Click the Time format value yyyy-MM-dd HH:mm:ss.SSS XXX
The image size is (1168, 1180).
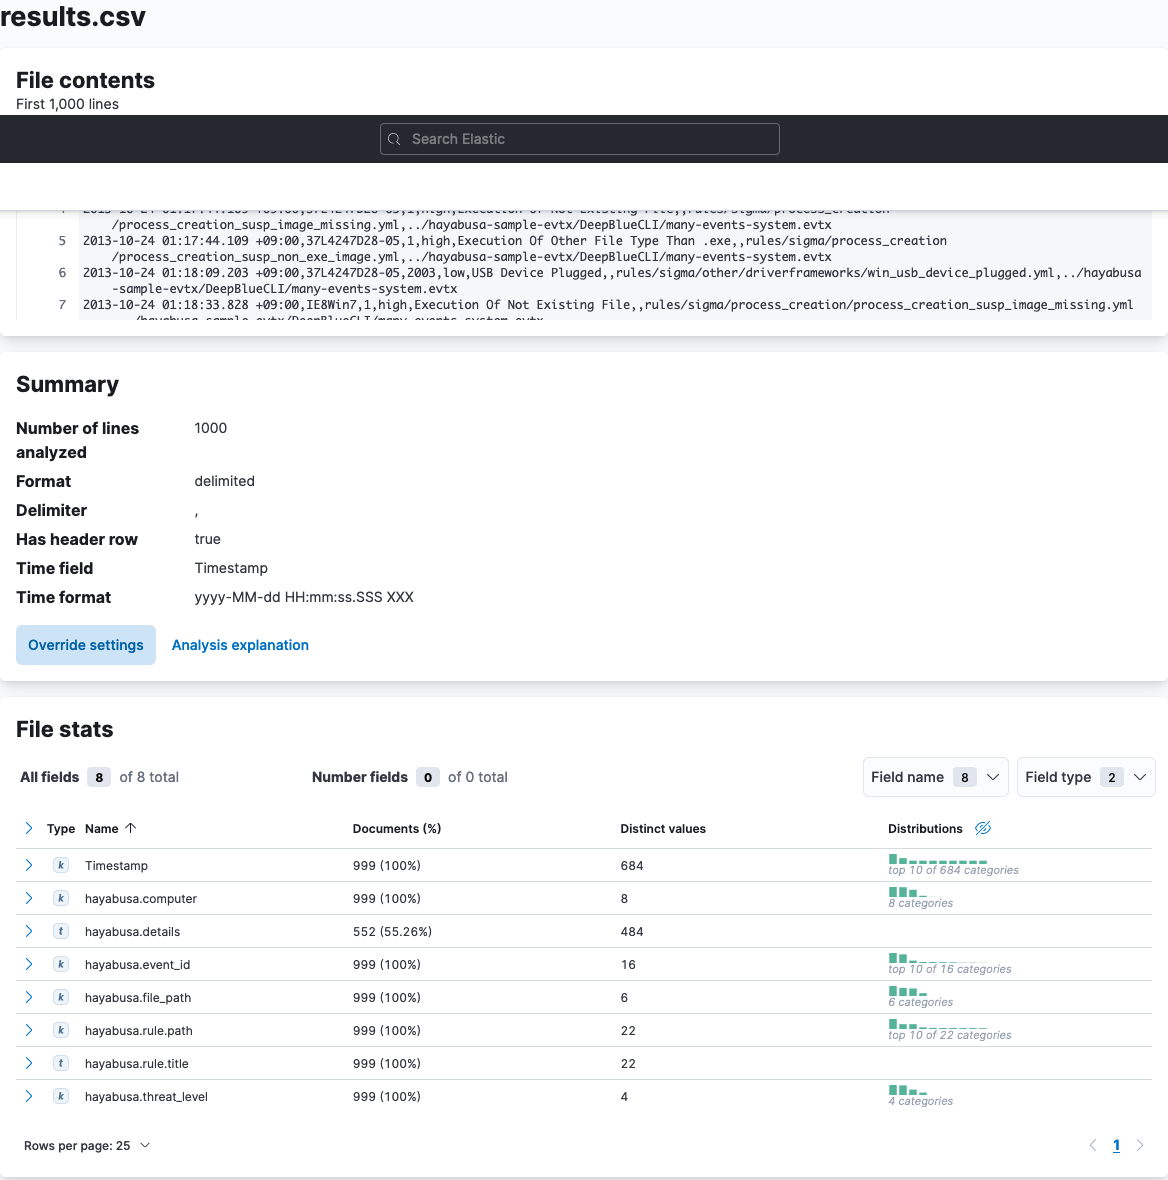[x=304, y=598]
